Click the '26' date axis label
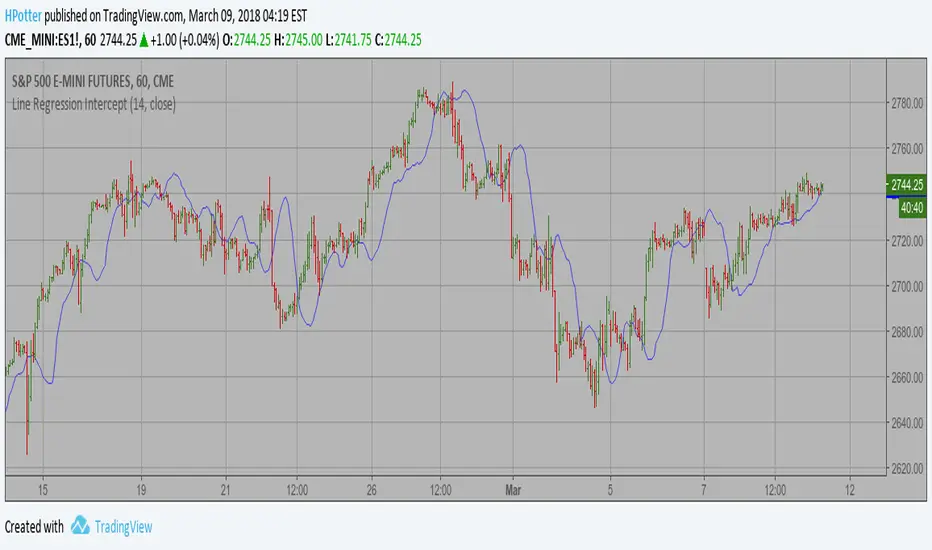Viewport: 932px width, 550px height. tap(371, 490)
